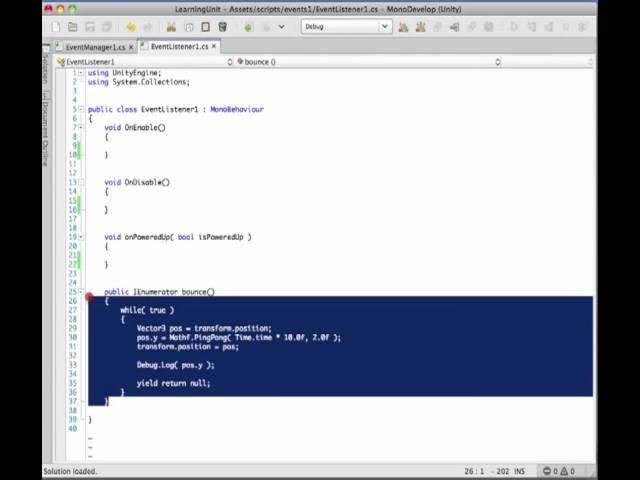The height and width of the screenshot is (480, 640).
Task: Close the EventManager1.cs tab
Action: point(131,47)
